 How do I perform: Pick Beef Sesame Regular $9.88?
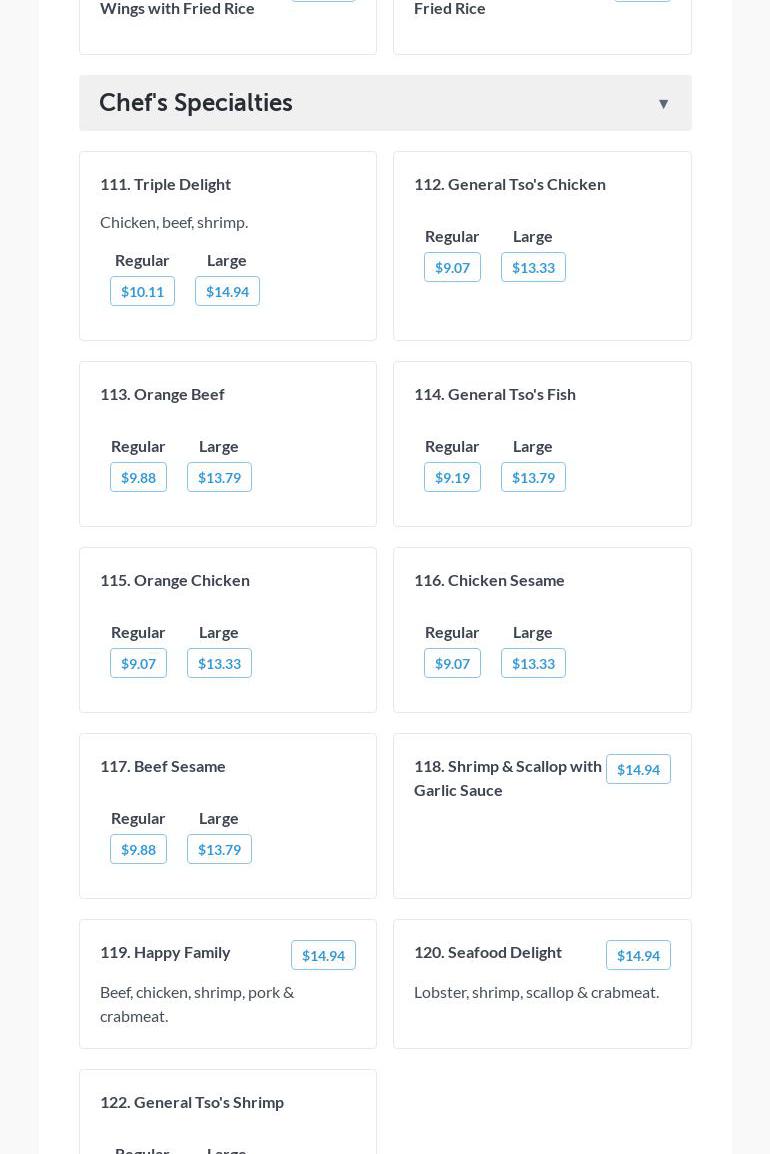click(138, 850)
